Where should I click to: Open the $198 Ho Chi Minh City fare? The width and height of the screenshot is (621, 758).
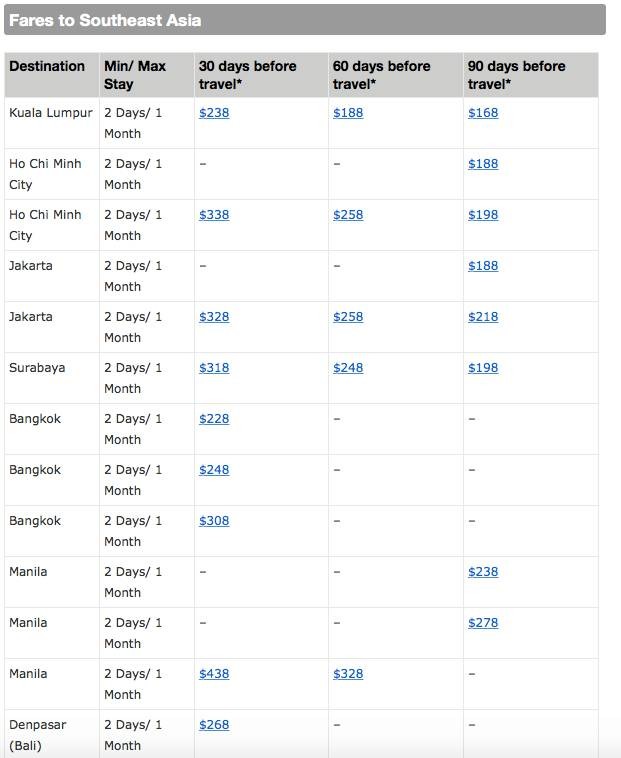click(x=482, y=215)
